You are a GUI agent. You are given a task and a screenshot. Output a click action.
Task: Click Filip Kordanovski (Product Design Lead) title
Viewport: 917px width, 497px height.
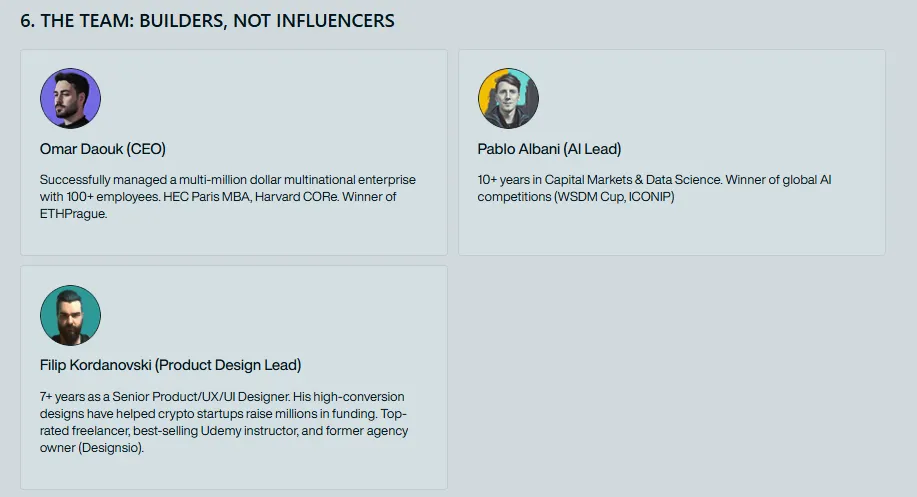[x=170, y=365]
